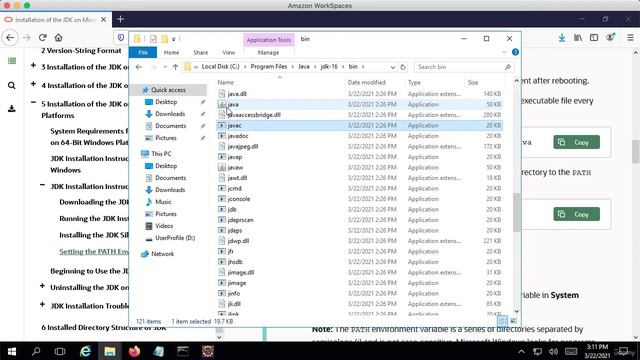The image size is (640, 360).
Task: Expand JDK Installation Troubleshooting section
Action: click(42, 304)
